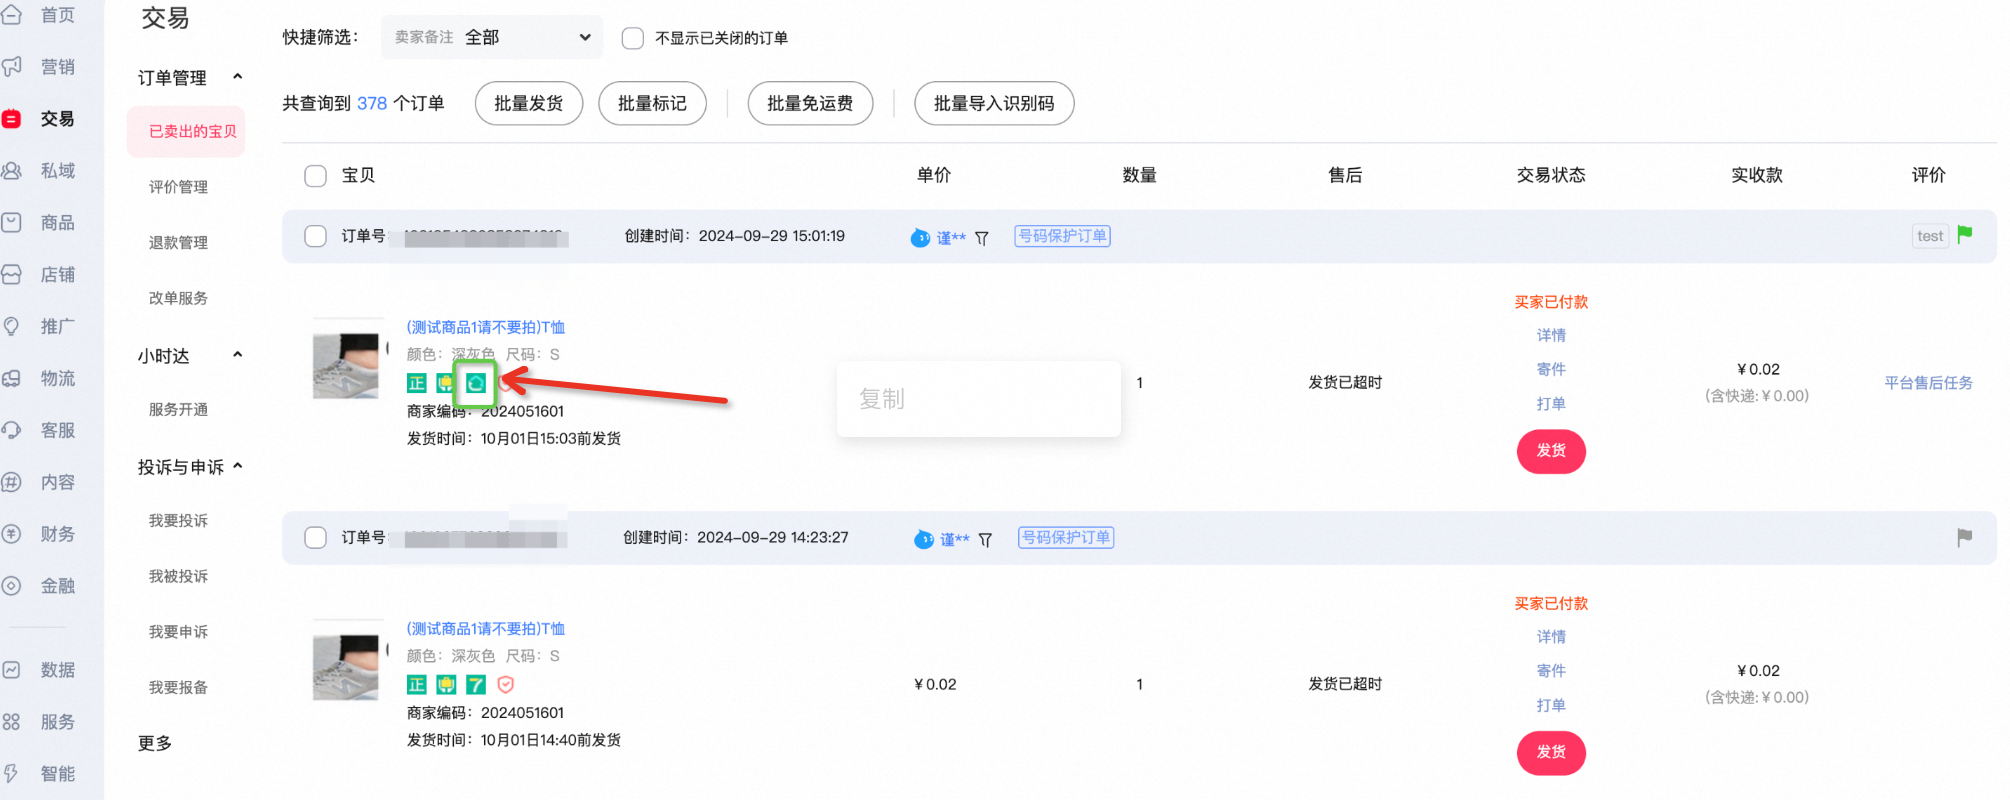Click yellow badge icon in second order item
The image size is (2010, 800).
pyautogui.click(x=446, y=685)
